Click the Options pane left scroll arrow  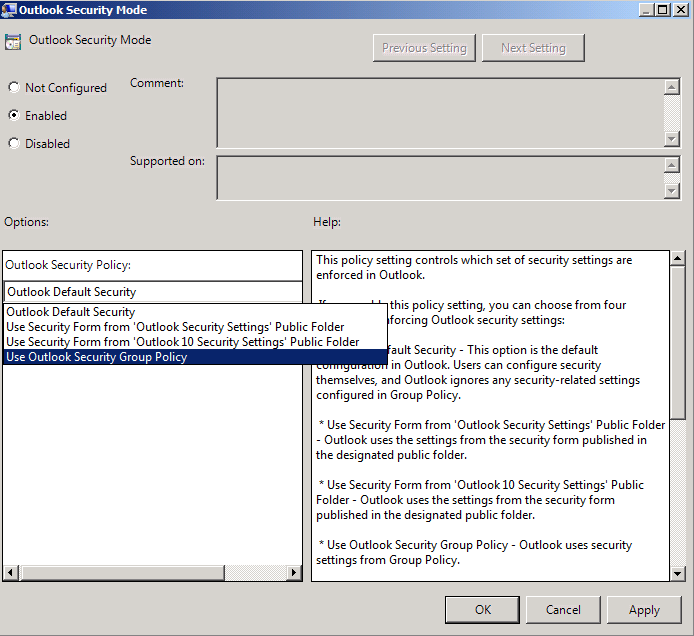tap(10, 573)
